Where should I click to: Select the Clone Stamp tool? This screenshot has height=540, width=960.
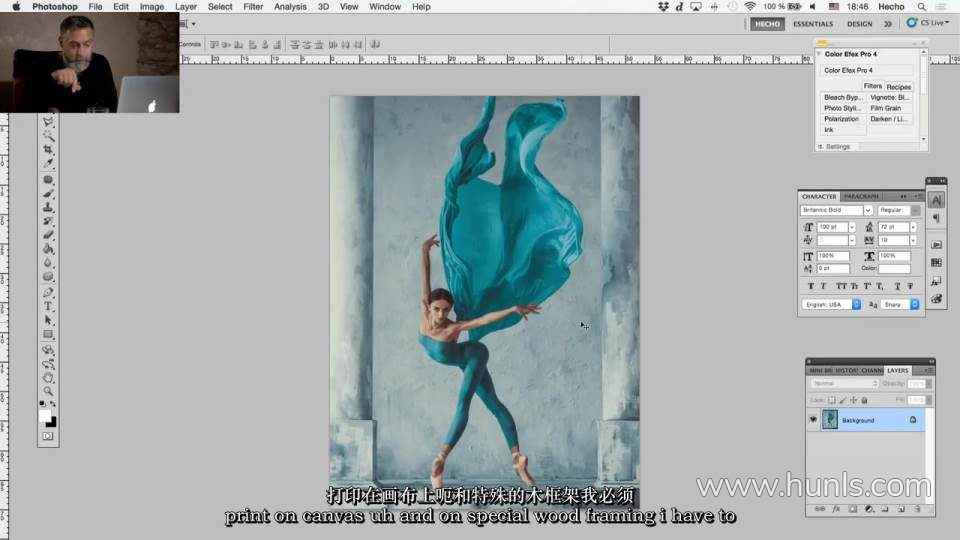[x=48, y=207]
